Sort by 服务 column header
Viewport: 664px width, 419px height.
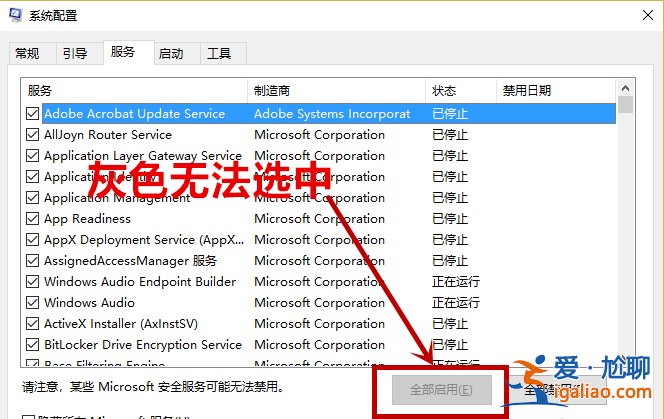(x=134, y=90)
